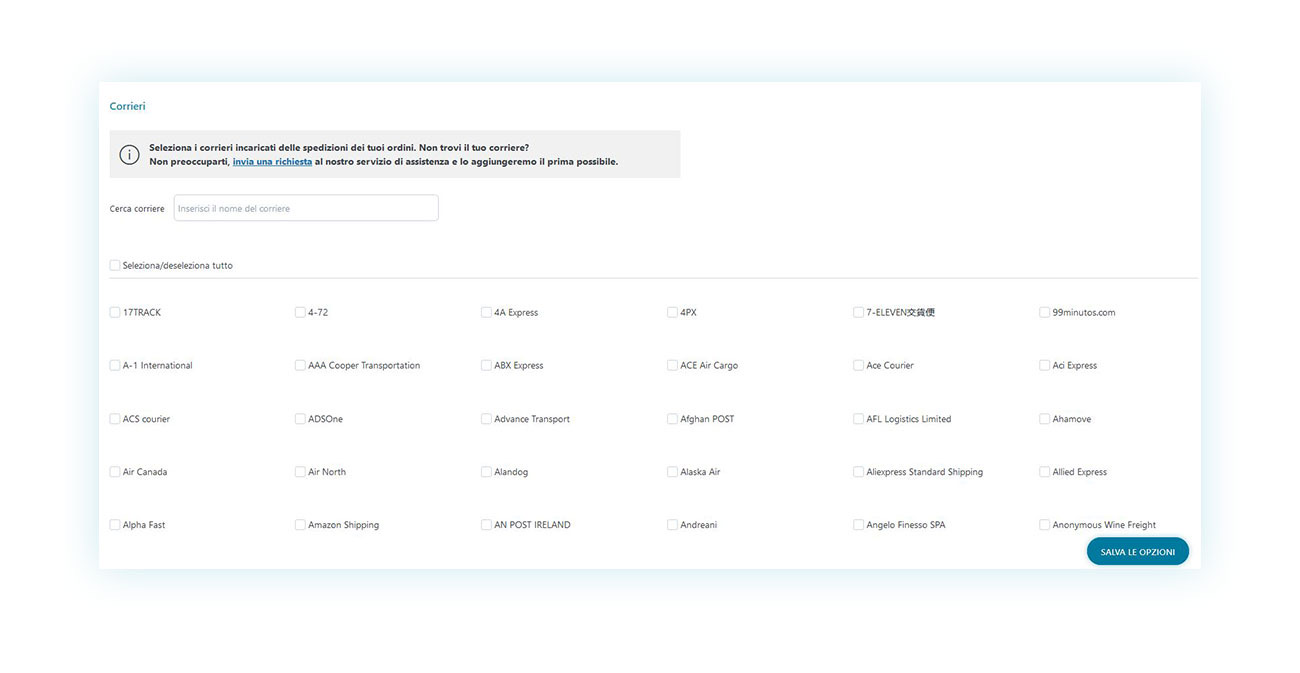Check the Alandog checkbox
This screenshot has width=1300, height=673.
pos(486,471)
